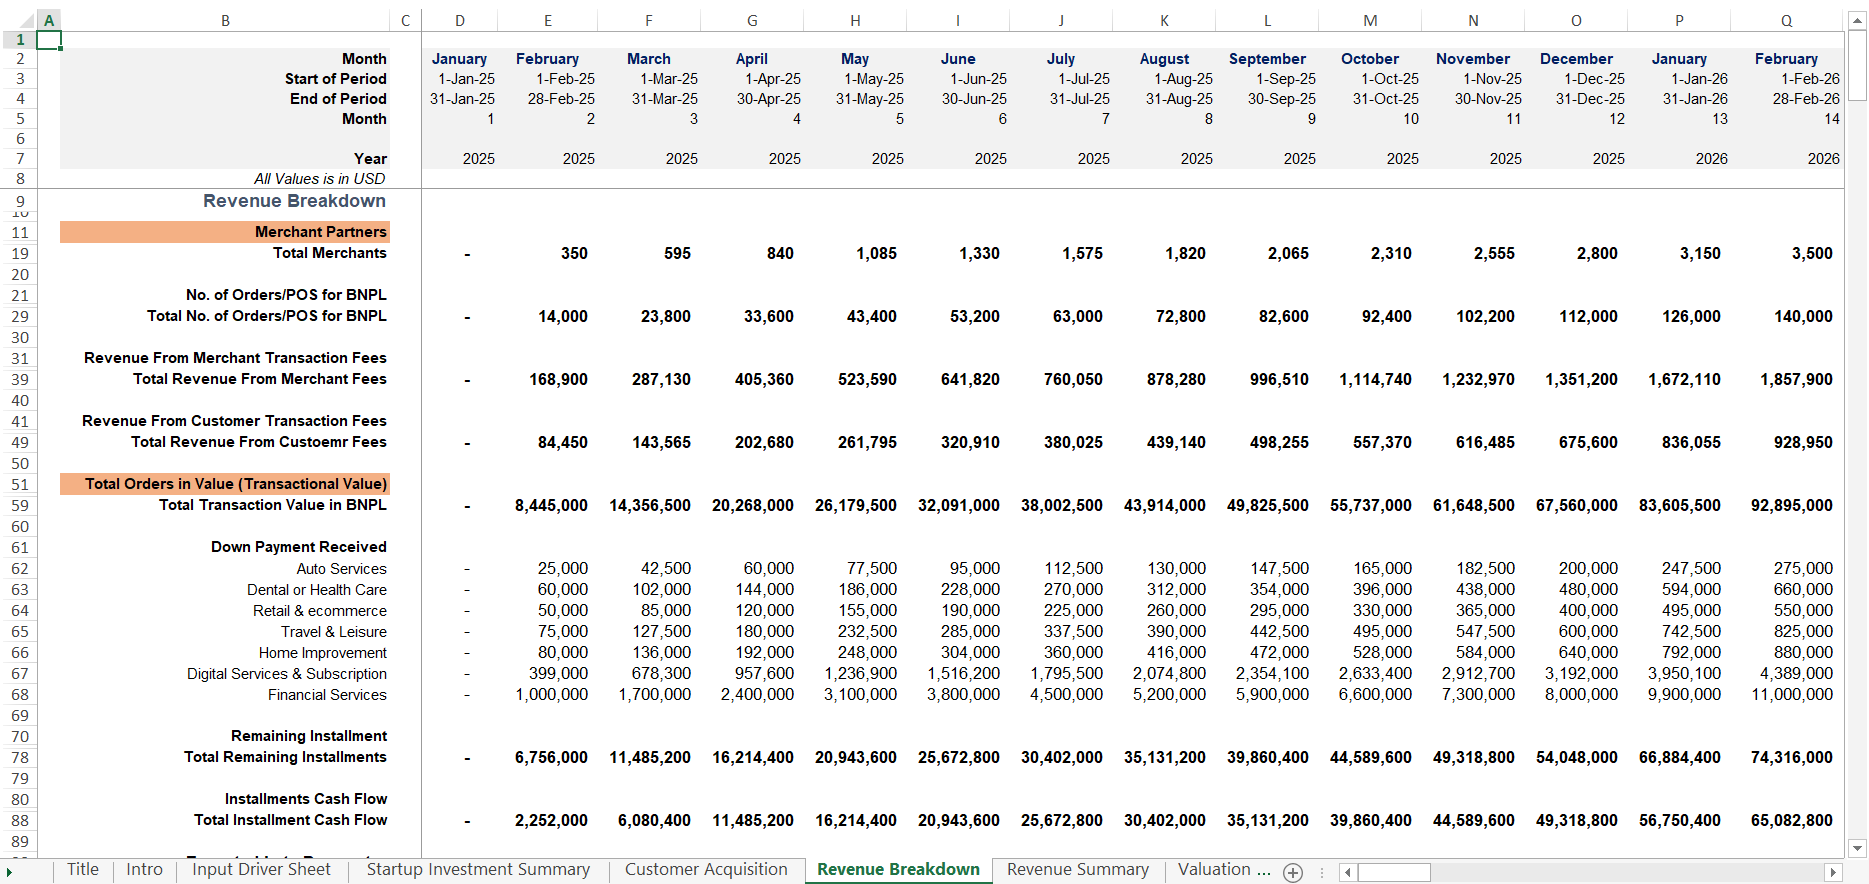Viewport: 1869px width, 884px height.
Task: Click the Home Improvement label
Action: 323,653
